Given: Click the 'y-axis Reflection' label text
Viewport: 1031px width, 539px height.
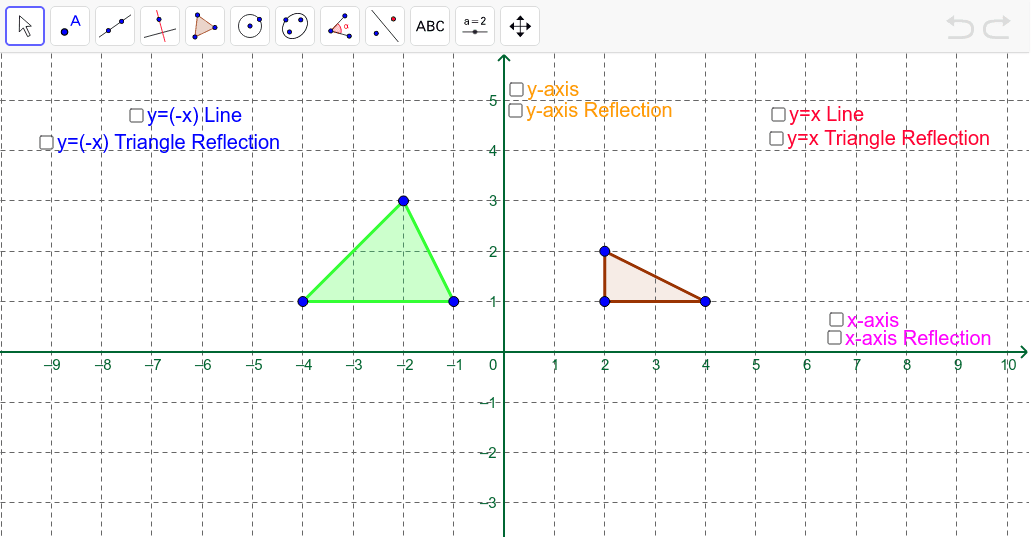Looking at the screenshot, I should [599, 110].
